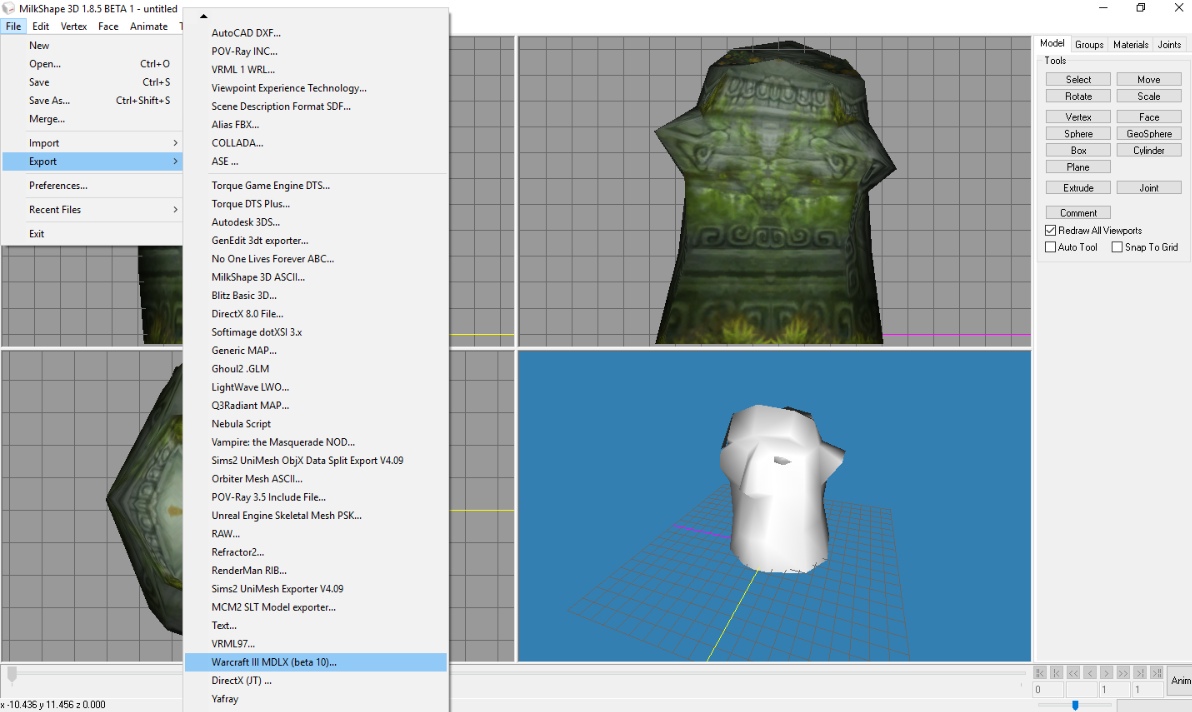This screenshot has height=712, width=1192.
Task: Click the Cylinder tool button
Action: tap(1149, 150)
